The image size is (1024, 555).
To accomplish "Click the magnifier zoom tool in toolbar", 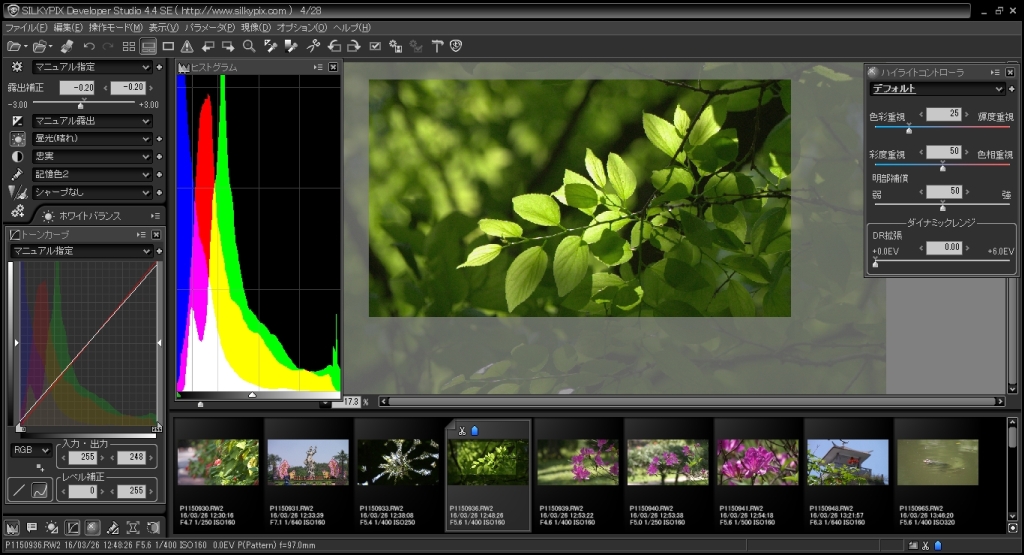I will (249, 46).
